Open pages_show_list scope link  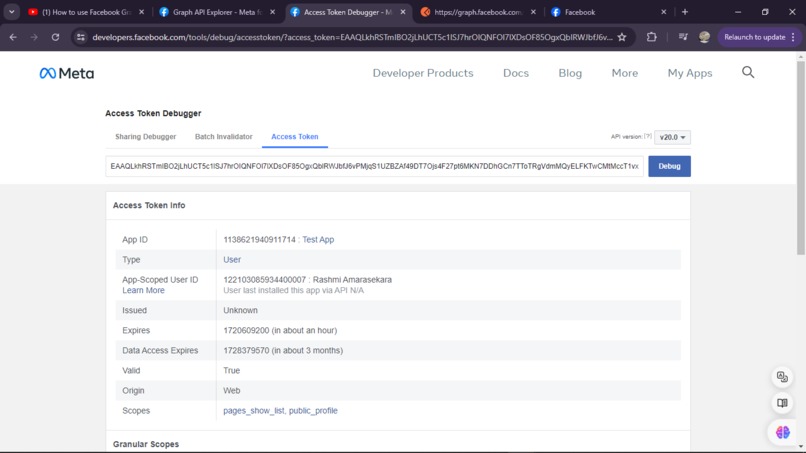(253, 411)
